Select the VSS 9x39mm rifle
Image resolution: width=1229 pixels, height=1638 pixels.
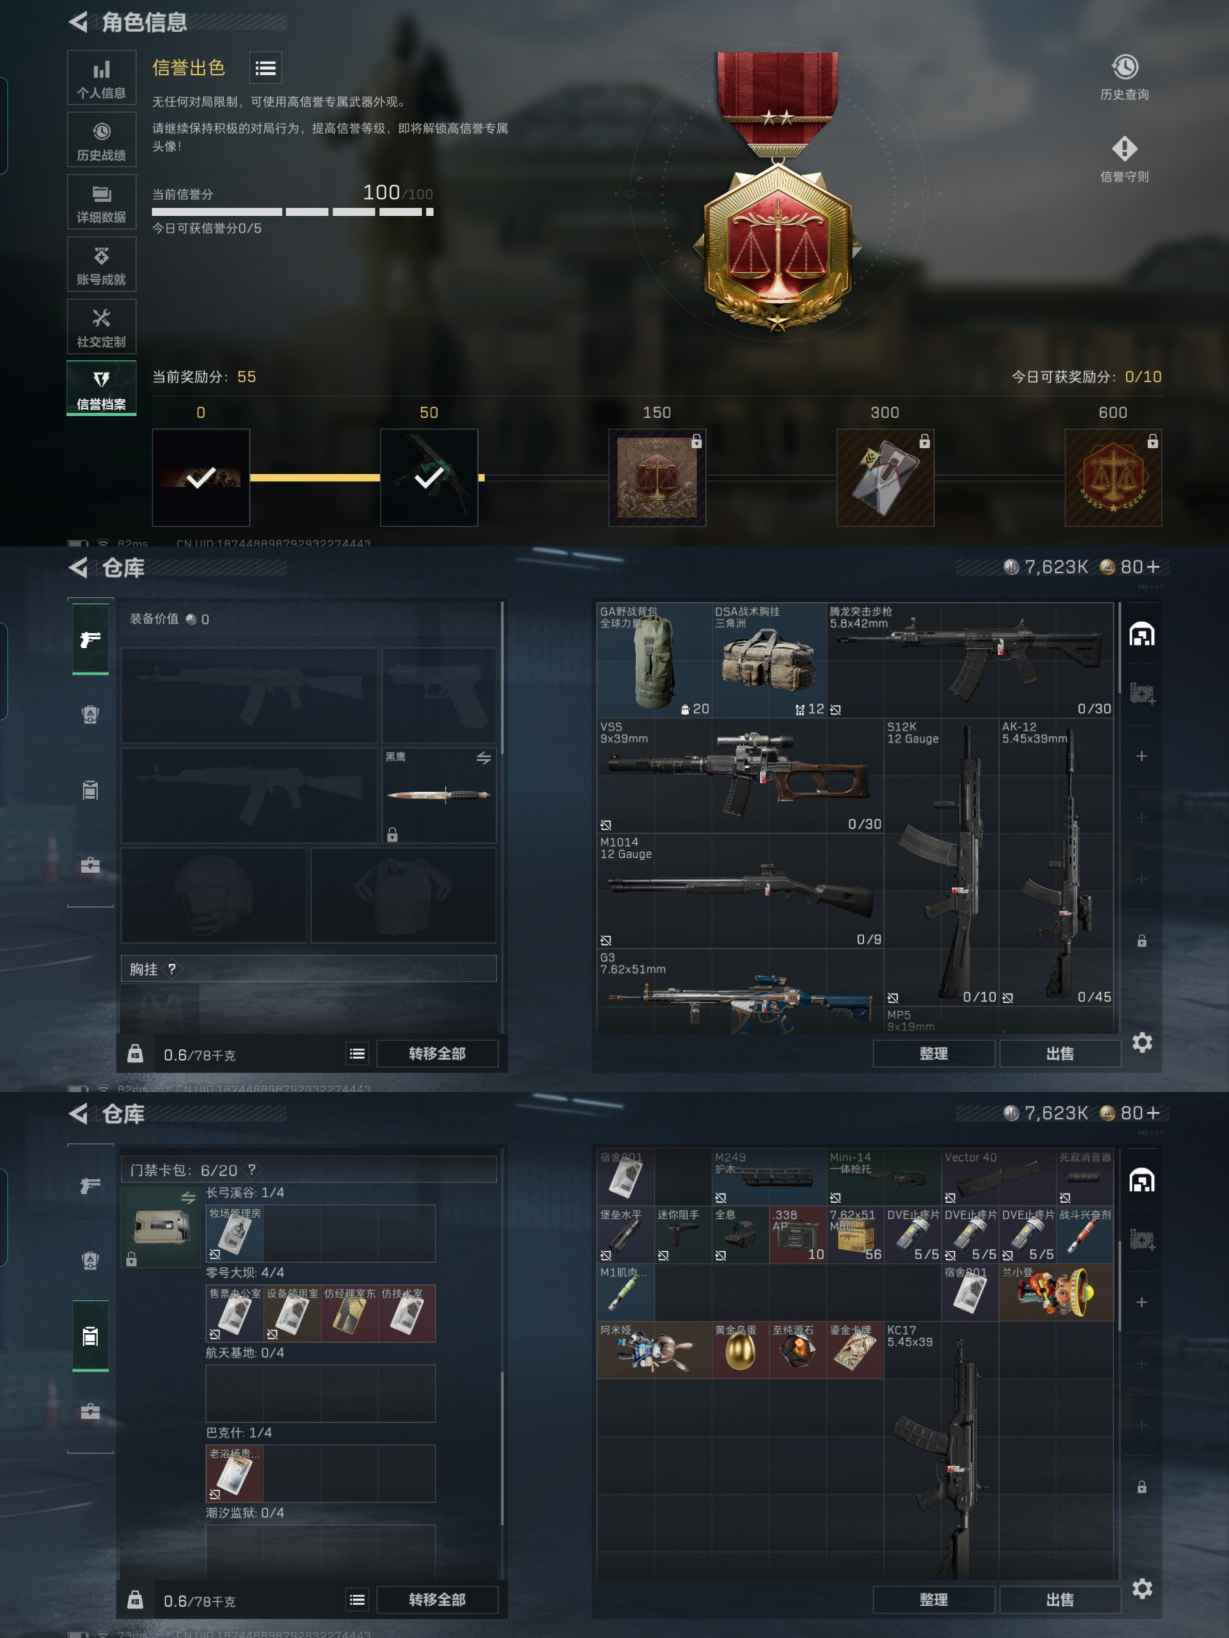point(740,776)
